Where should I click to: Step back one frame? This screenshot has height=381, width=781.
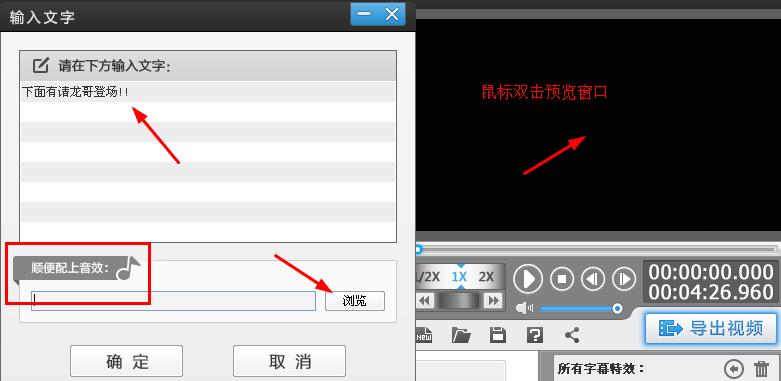[x=593, y=279]
